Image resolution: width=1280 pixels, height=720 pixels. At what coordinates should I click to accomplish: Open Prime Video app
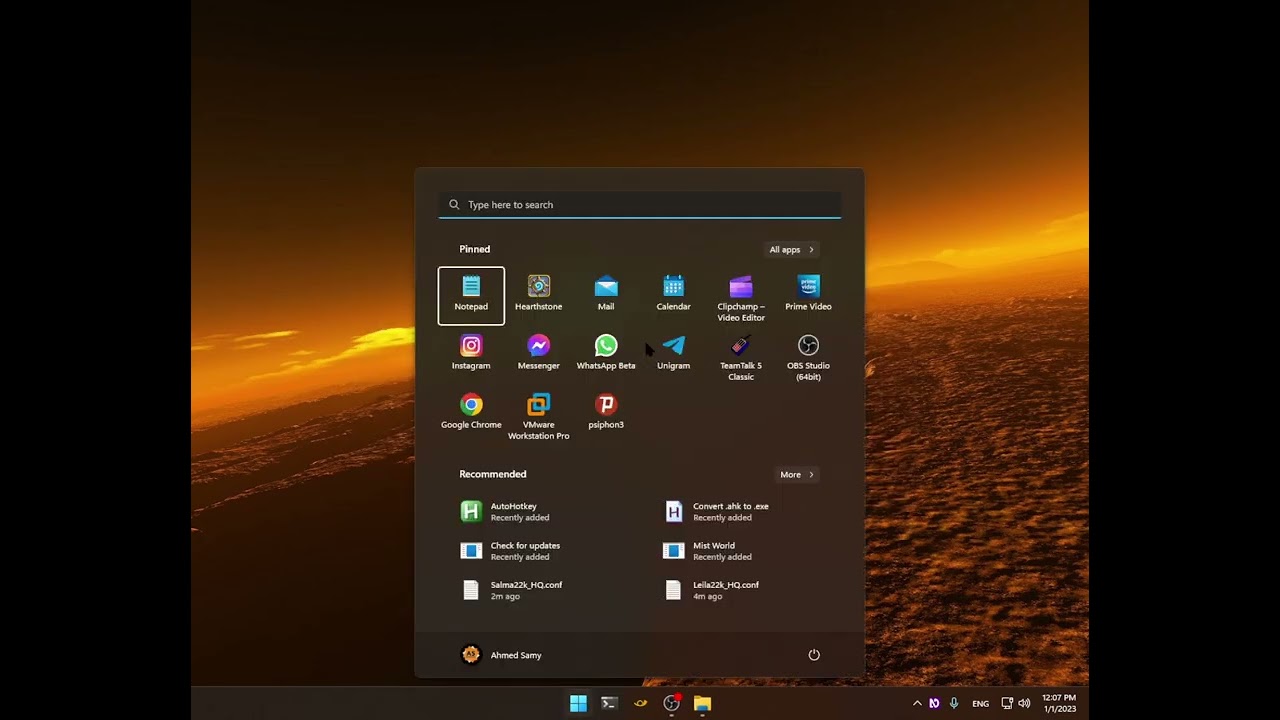pyautogui.click(x=808, y=295)
